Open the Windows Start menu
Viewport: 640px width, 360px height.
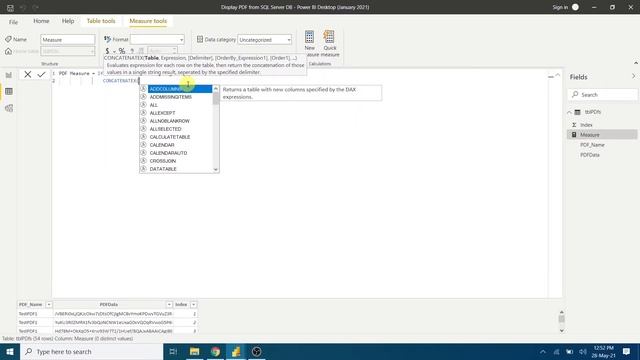(x=10, y=351)
